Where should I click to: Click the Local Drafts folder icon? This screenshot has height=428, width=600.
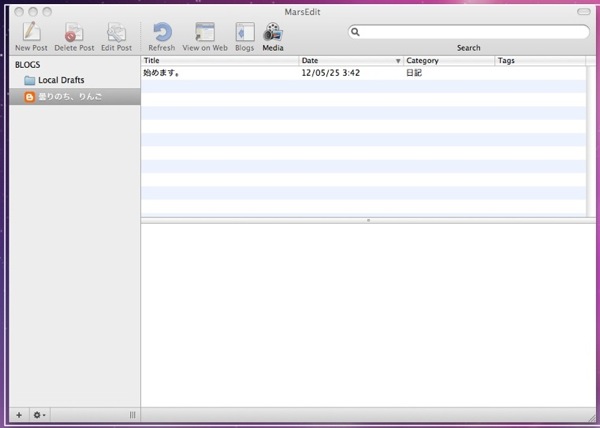[29, 80]
